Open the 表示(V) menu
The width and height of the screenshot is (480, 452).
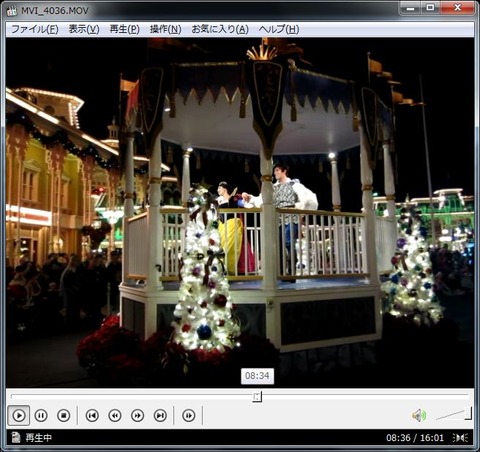(x=84, y=29)
